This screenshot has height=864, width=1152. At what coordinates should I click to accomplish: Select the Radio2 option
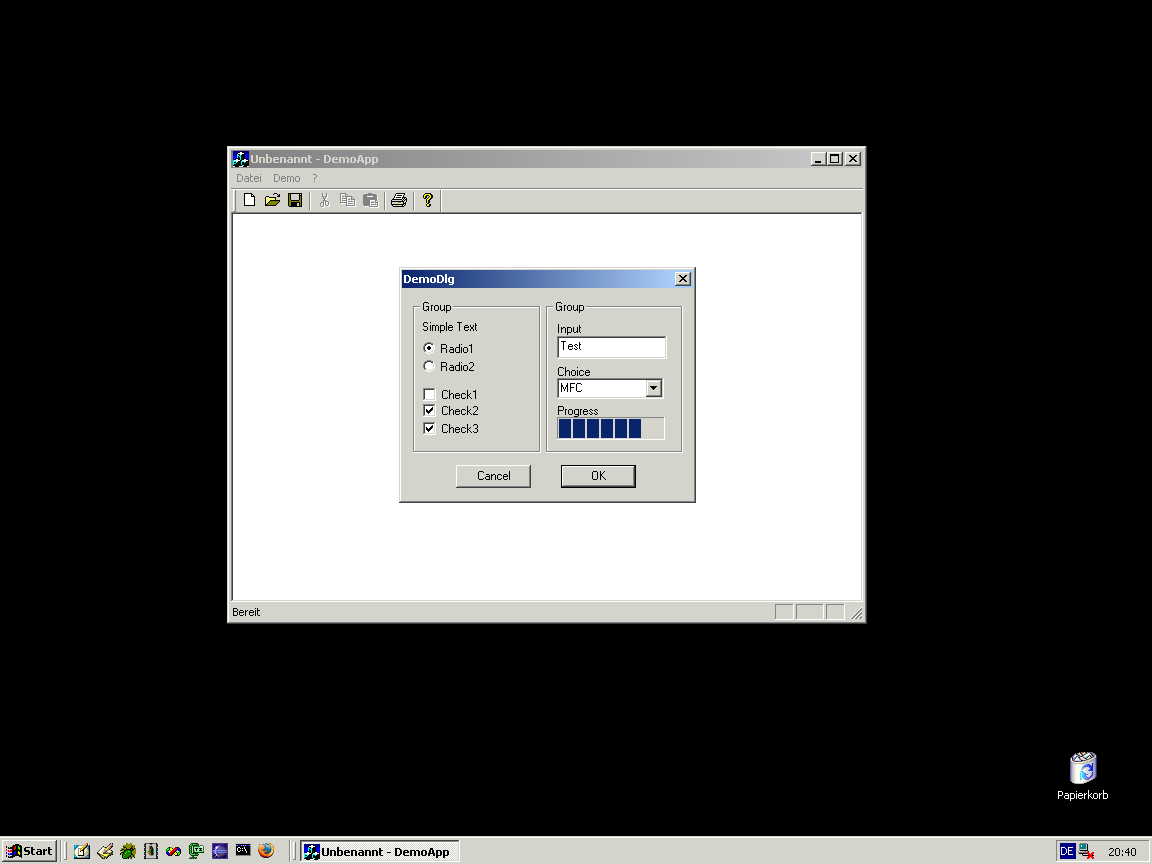coord(430,367)
